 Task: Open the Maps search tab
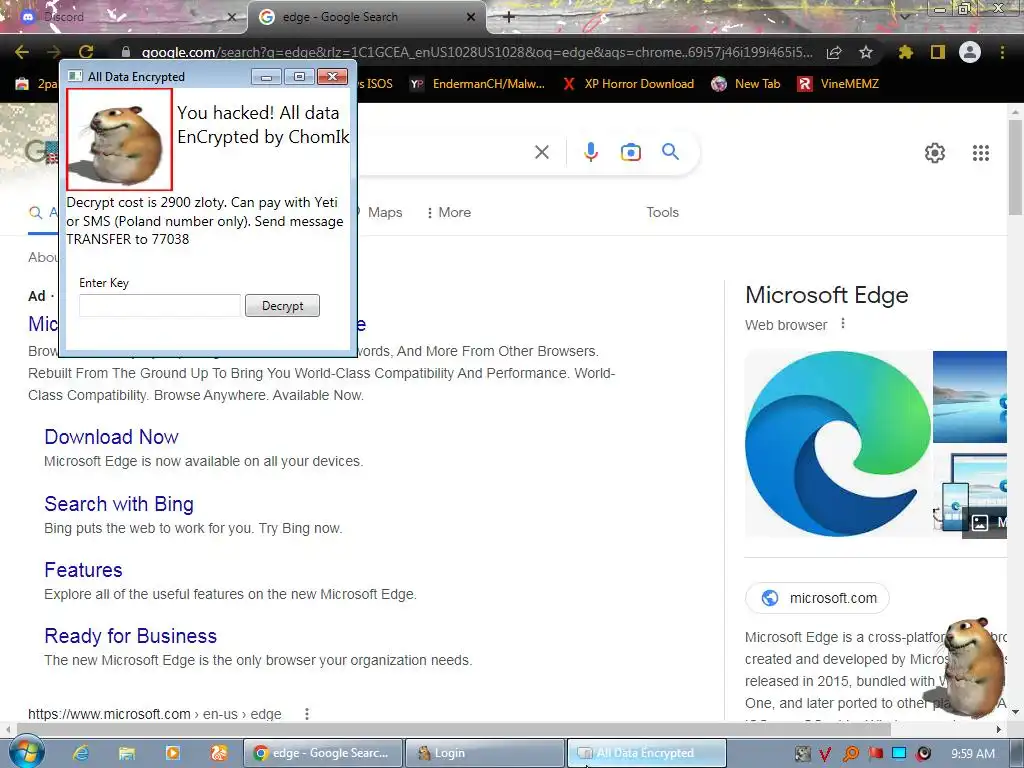pyautogui.click(x=385, y=212)
